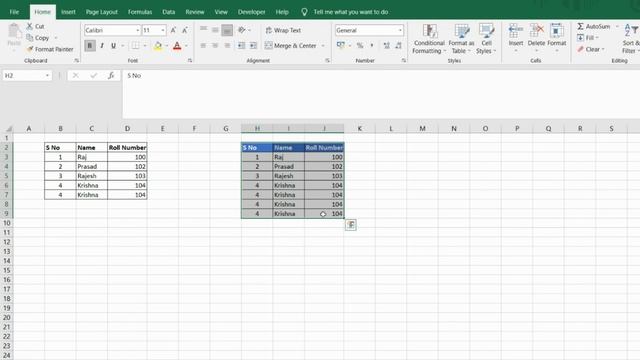Switch to the View tab
This screenshot has width=640, height=360.
point(221,12)
